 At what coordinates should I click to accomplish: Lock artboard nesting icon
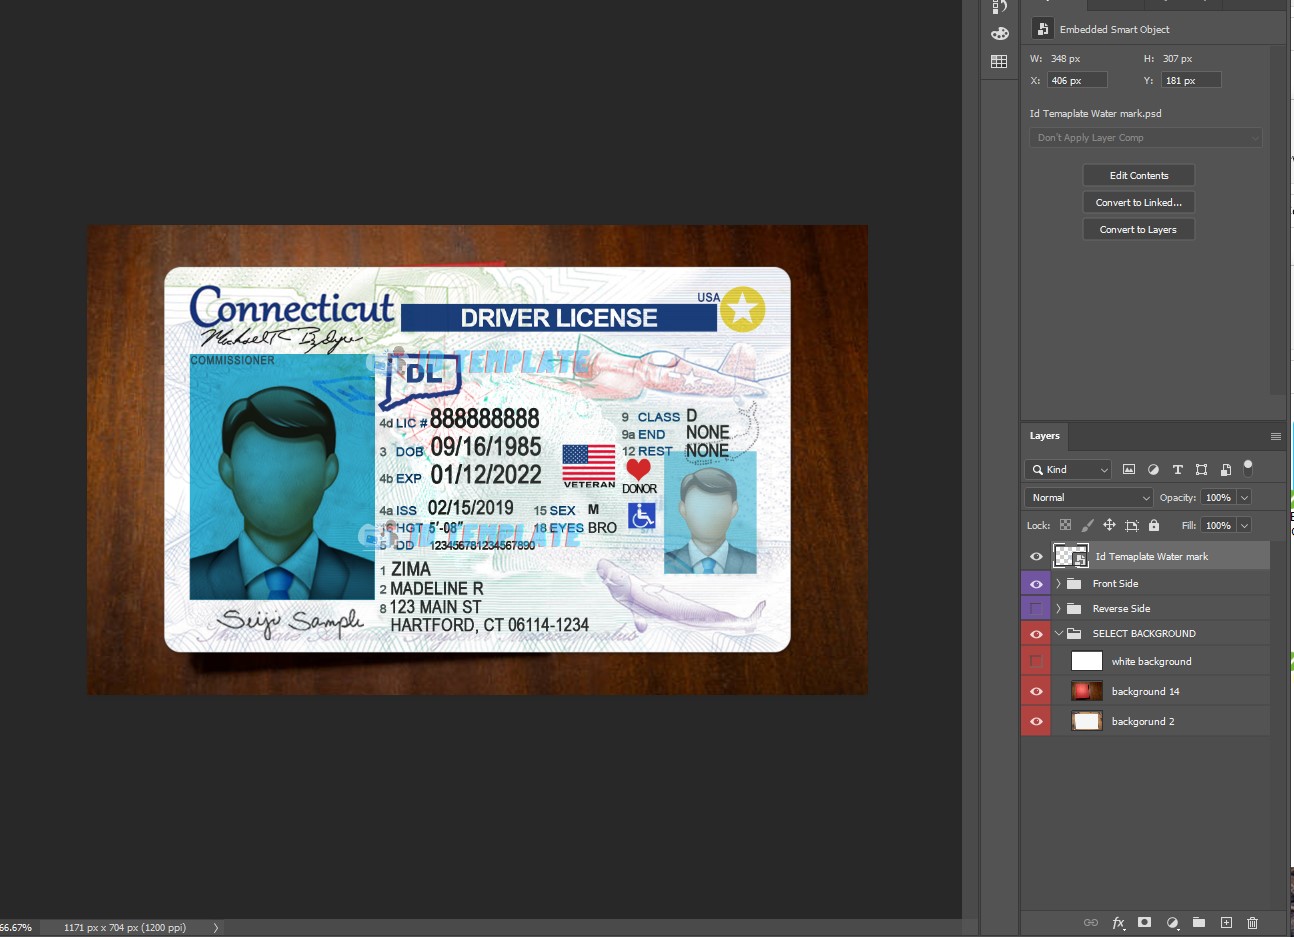tap(1132, 525)
